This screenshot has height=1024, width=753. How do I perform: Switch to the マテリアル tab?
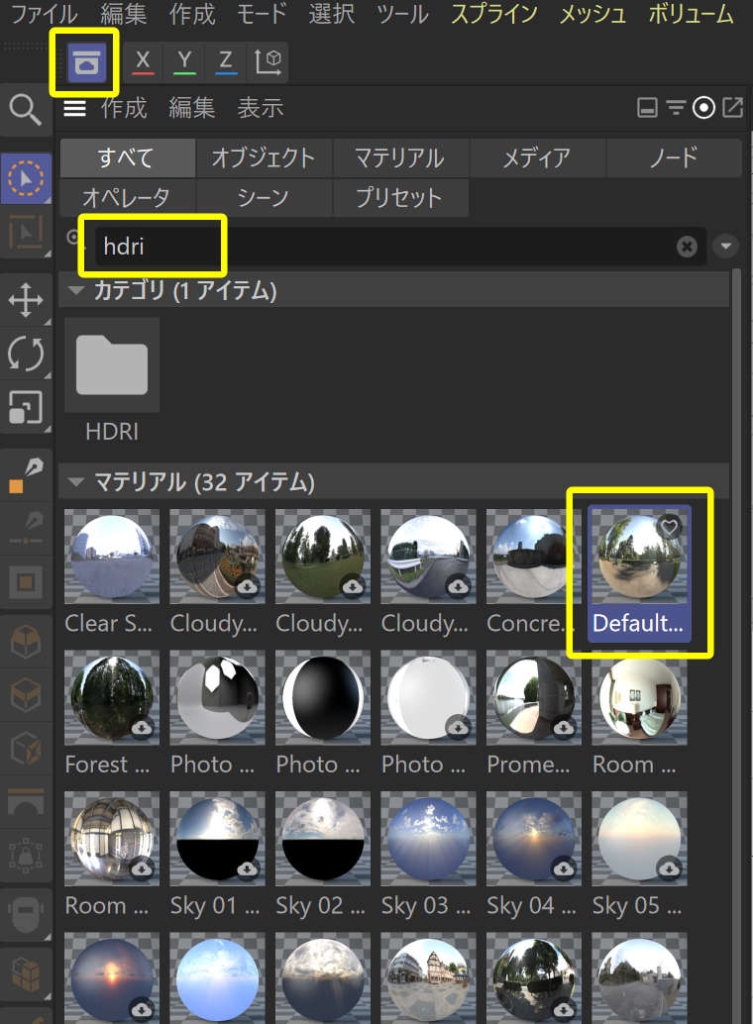click(x=400, y=158)
